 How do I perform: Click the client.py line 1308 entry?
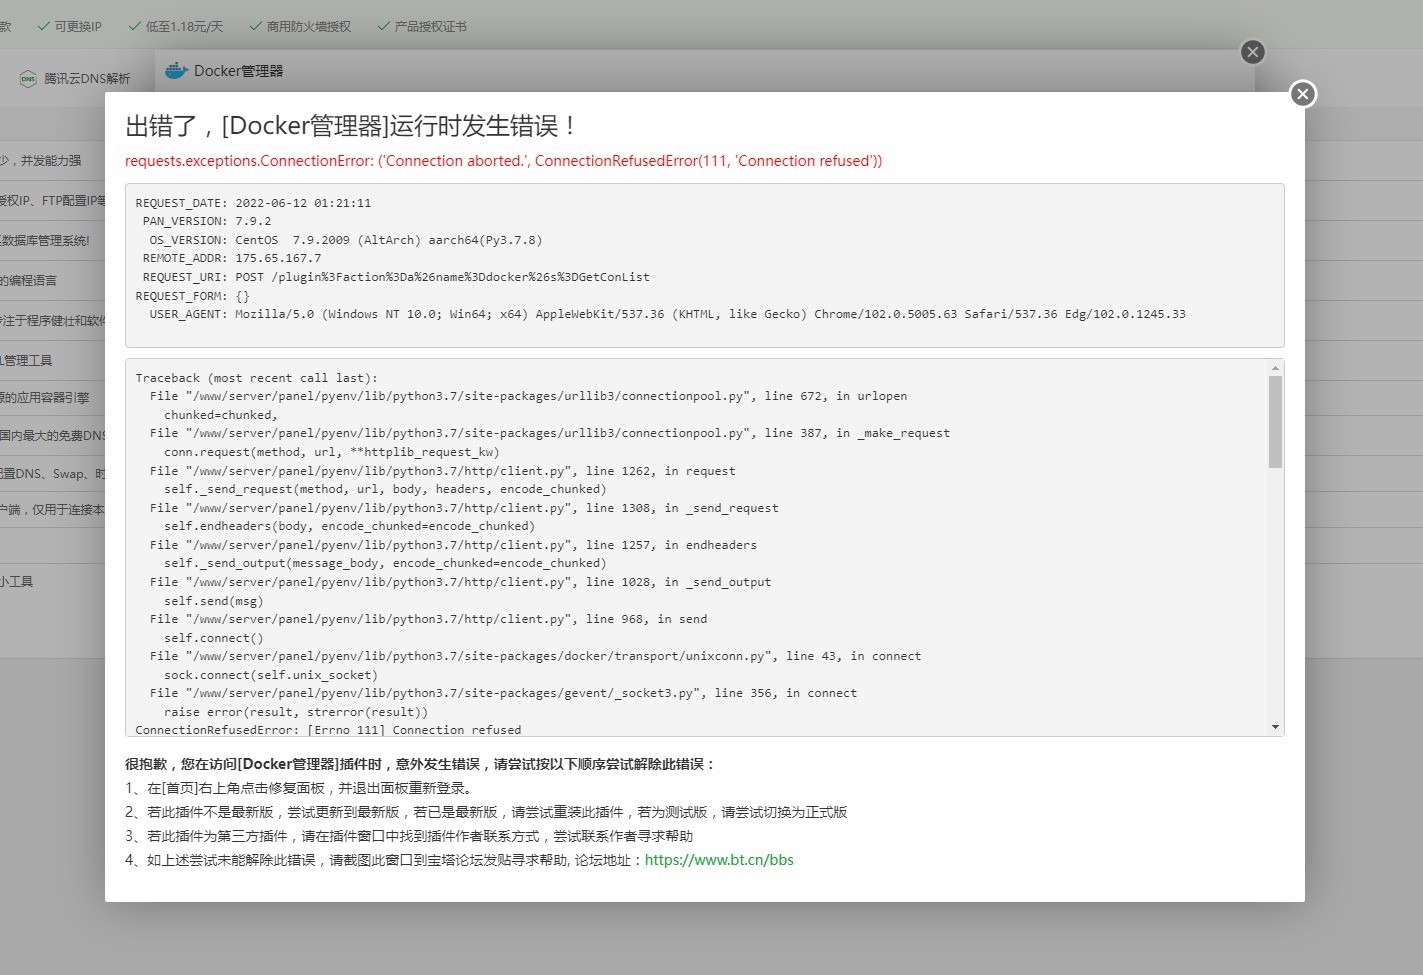(x=464, y=508)
